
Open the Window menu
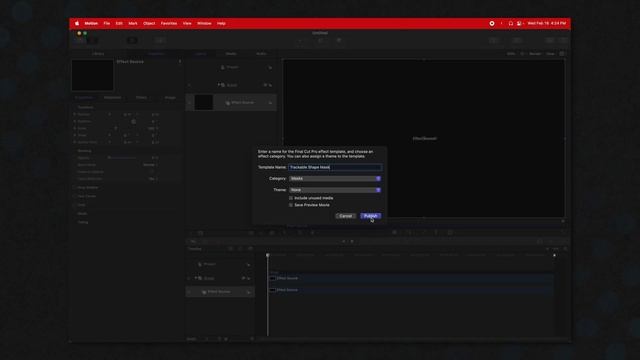point(204,23)
